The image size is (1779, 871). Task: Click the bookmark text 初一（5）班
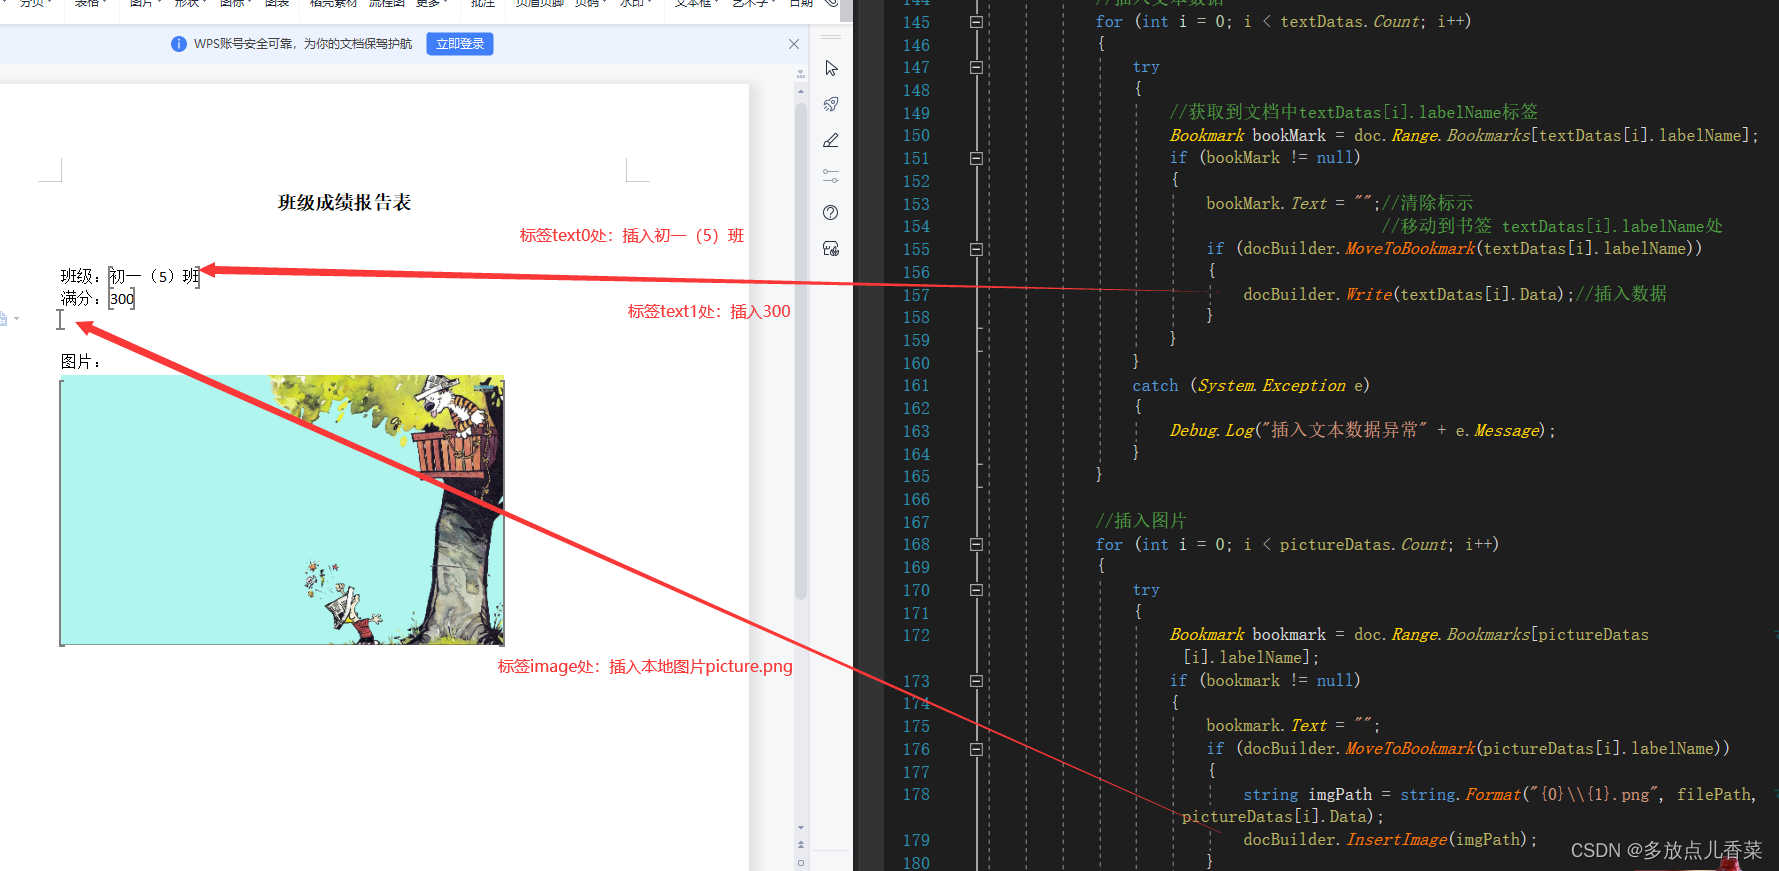tap(155, 276)
